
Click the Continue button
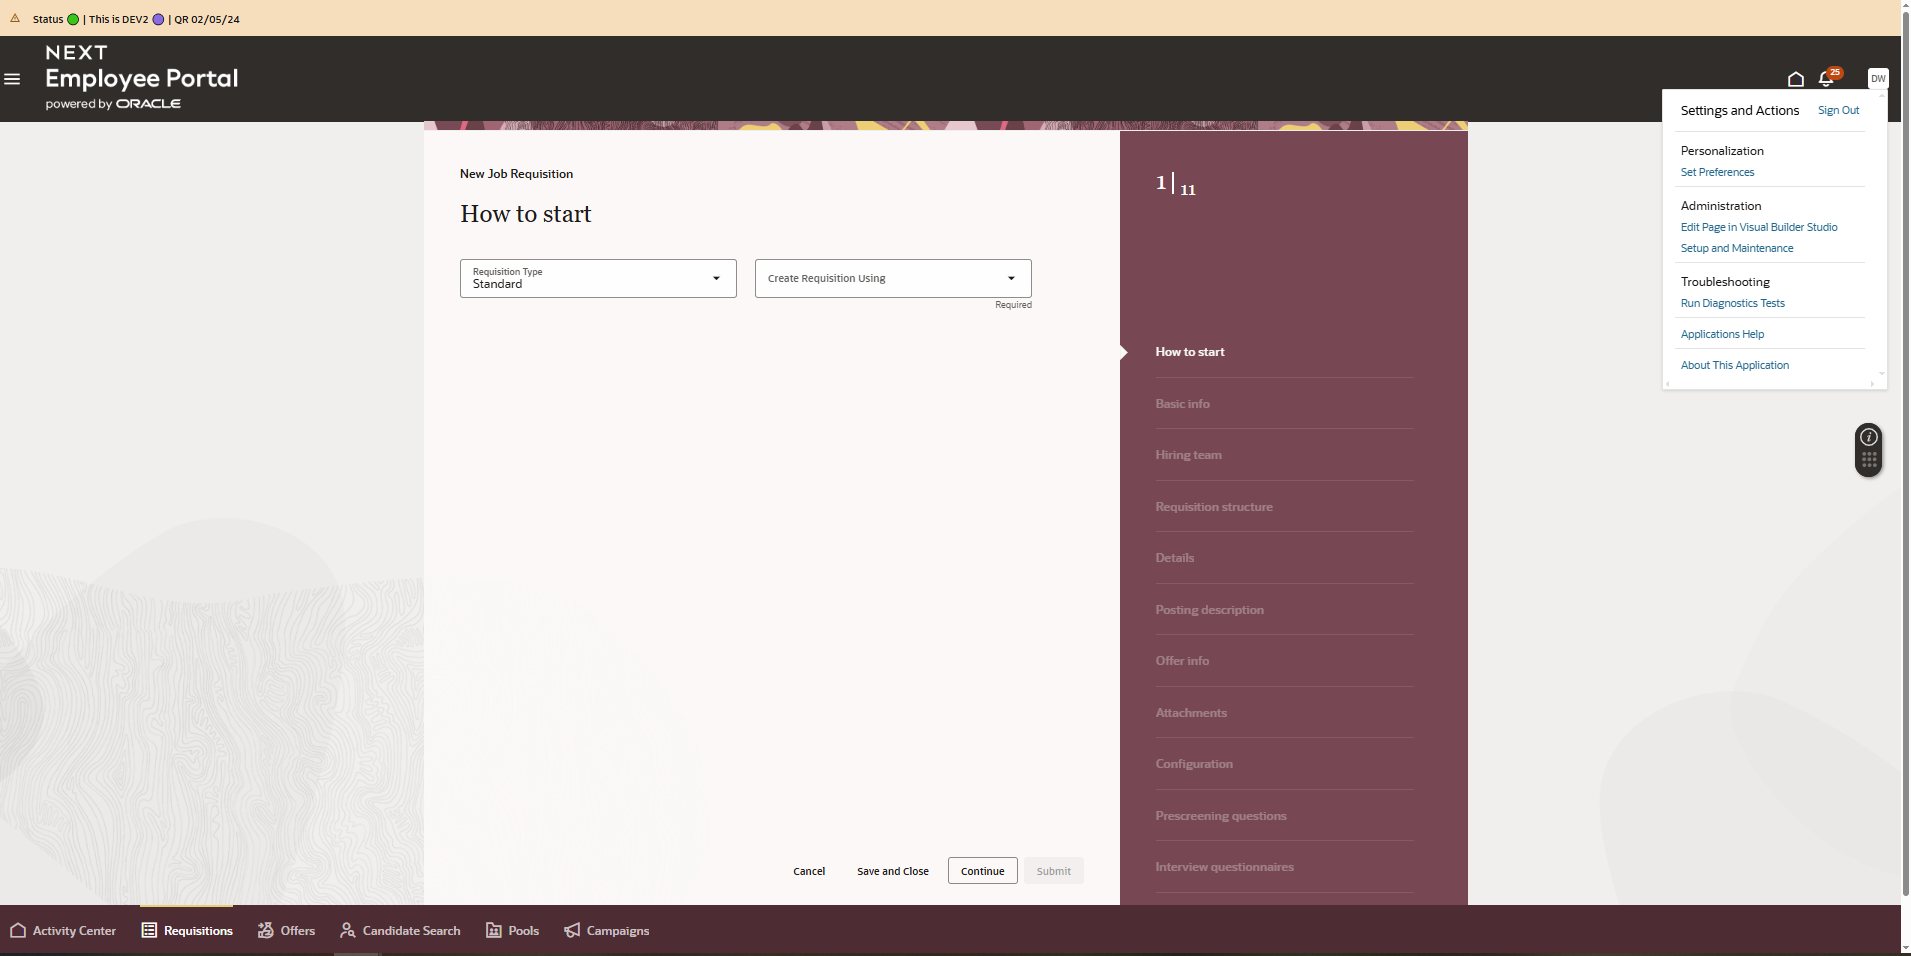[983, 871]
